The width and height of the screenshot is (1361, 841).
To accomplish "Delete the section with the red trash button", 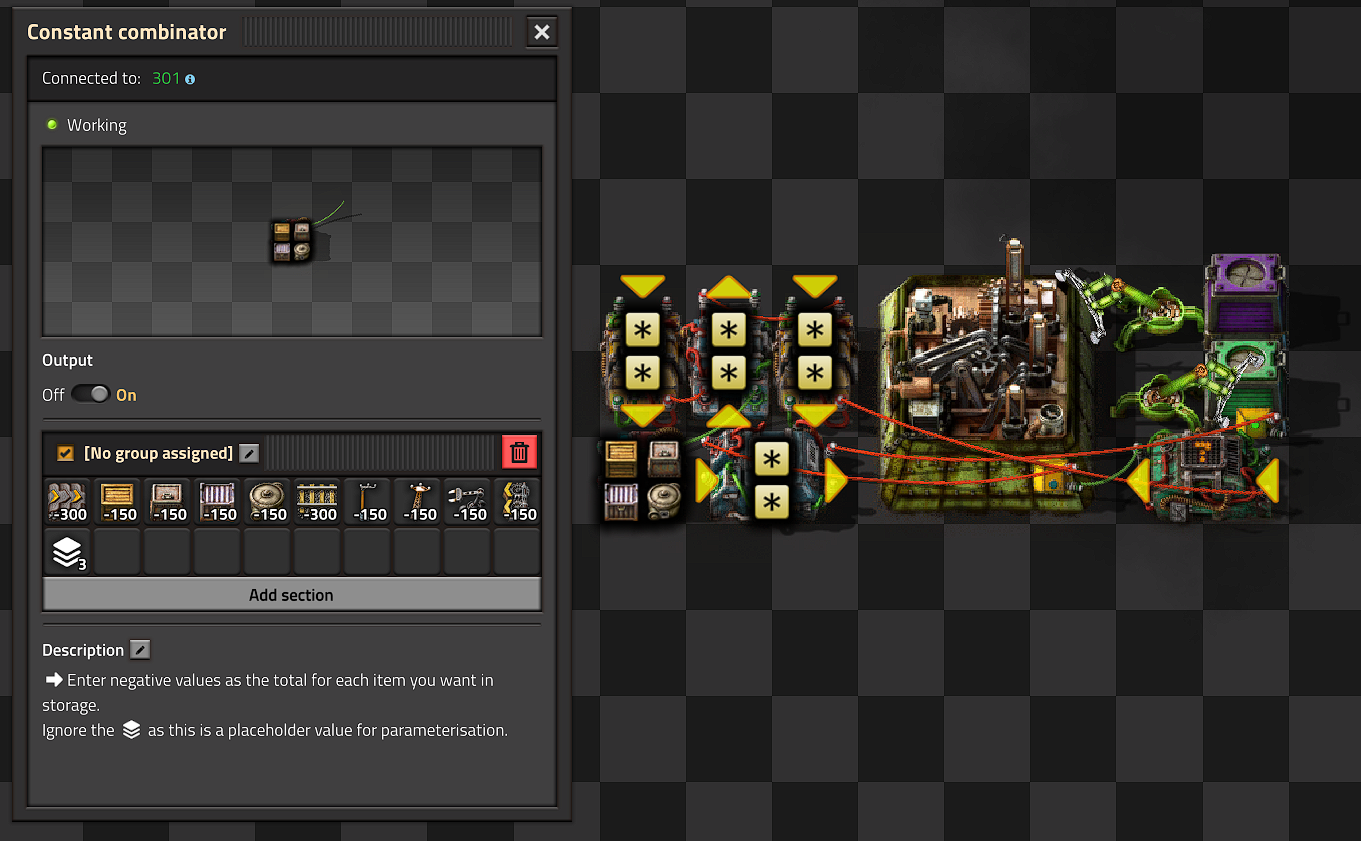I will click(x=520, y=453).
